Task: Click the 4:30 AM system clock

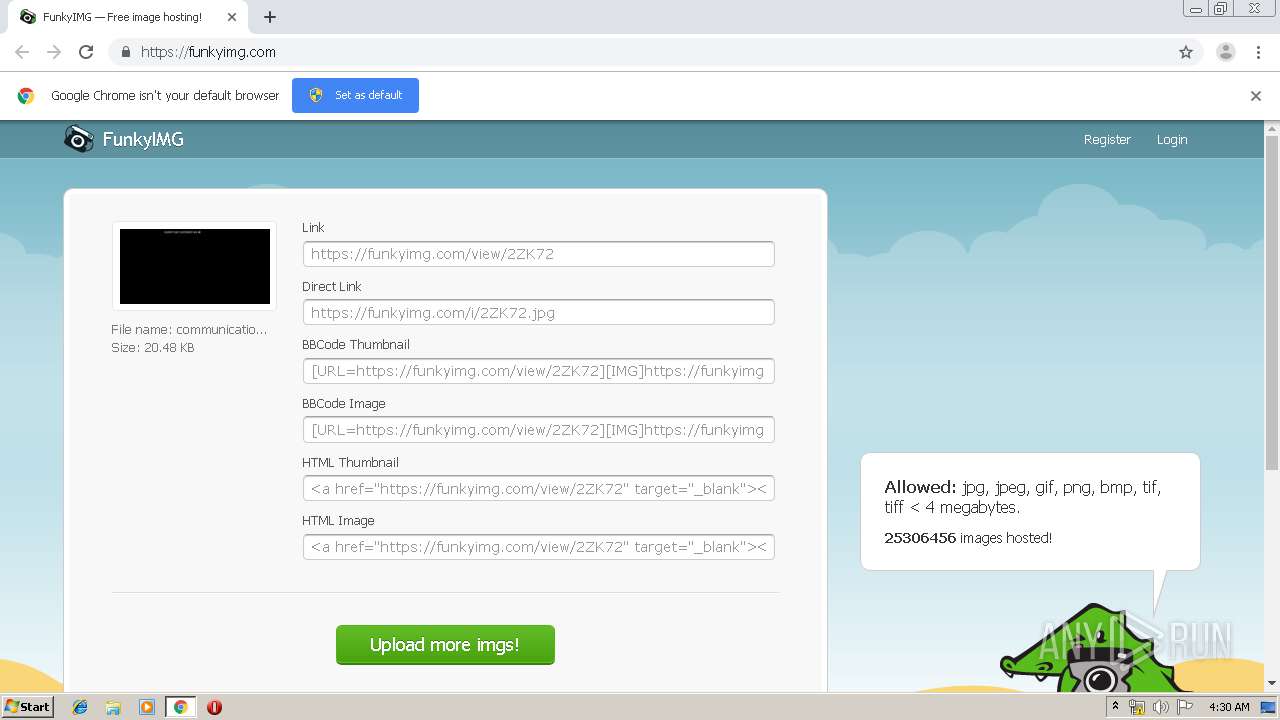Action: [x=1229, y=707]
